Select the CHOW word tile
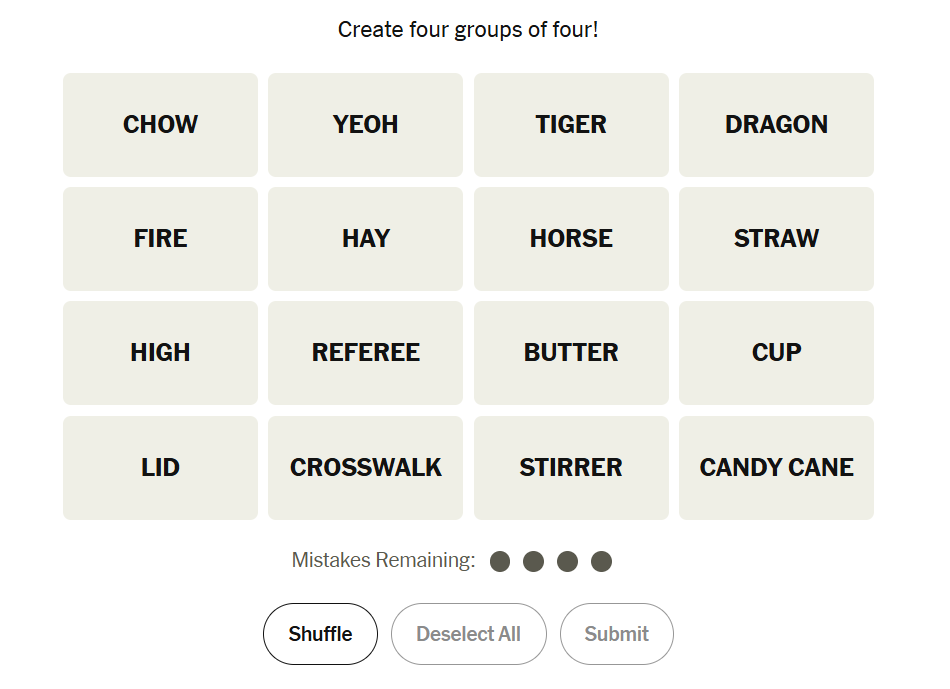 point(160,125)
